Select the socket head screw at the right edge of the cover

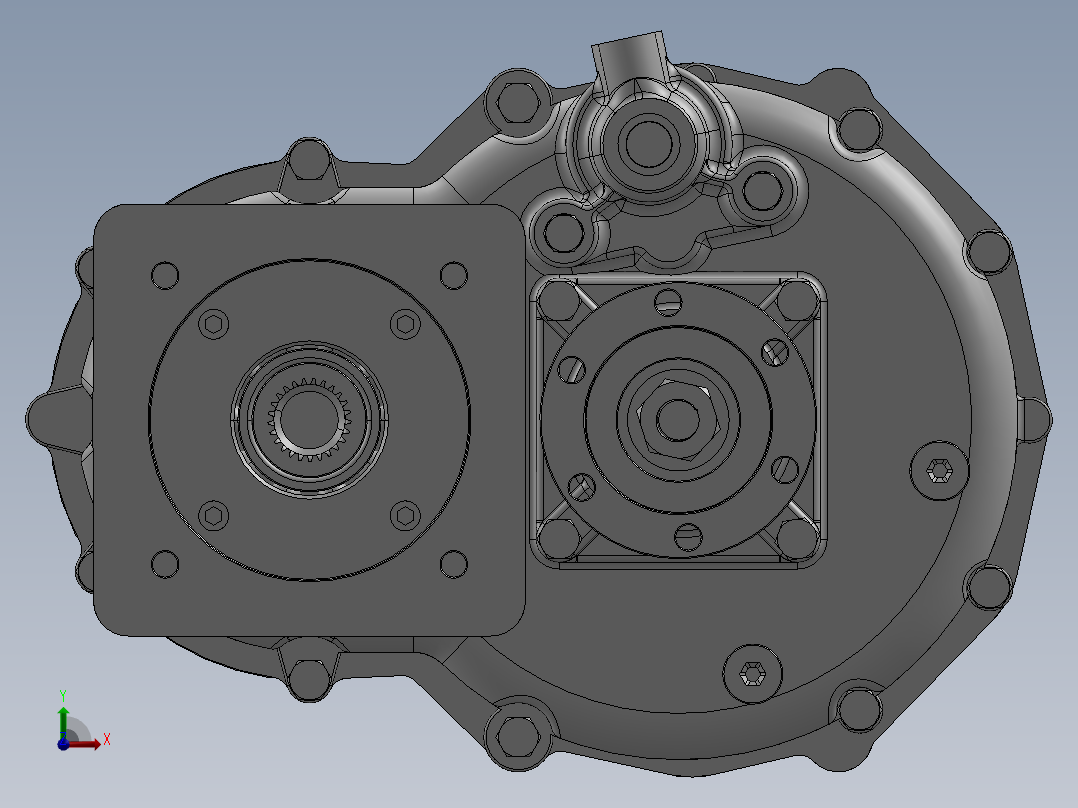pos(939,471)
